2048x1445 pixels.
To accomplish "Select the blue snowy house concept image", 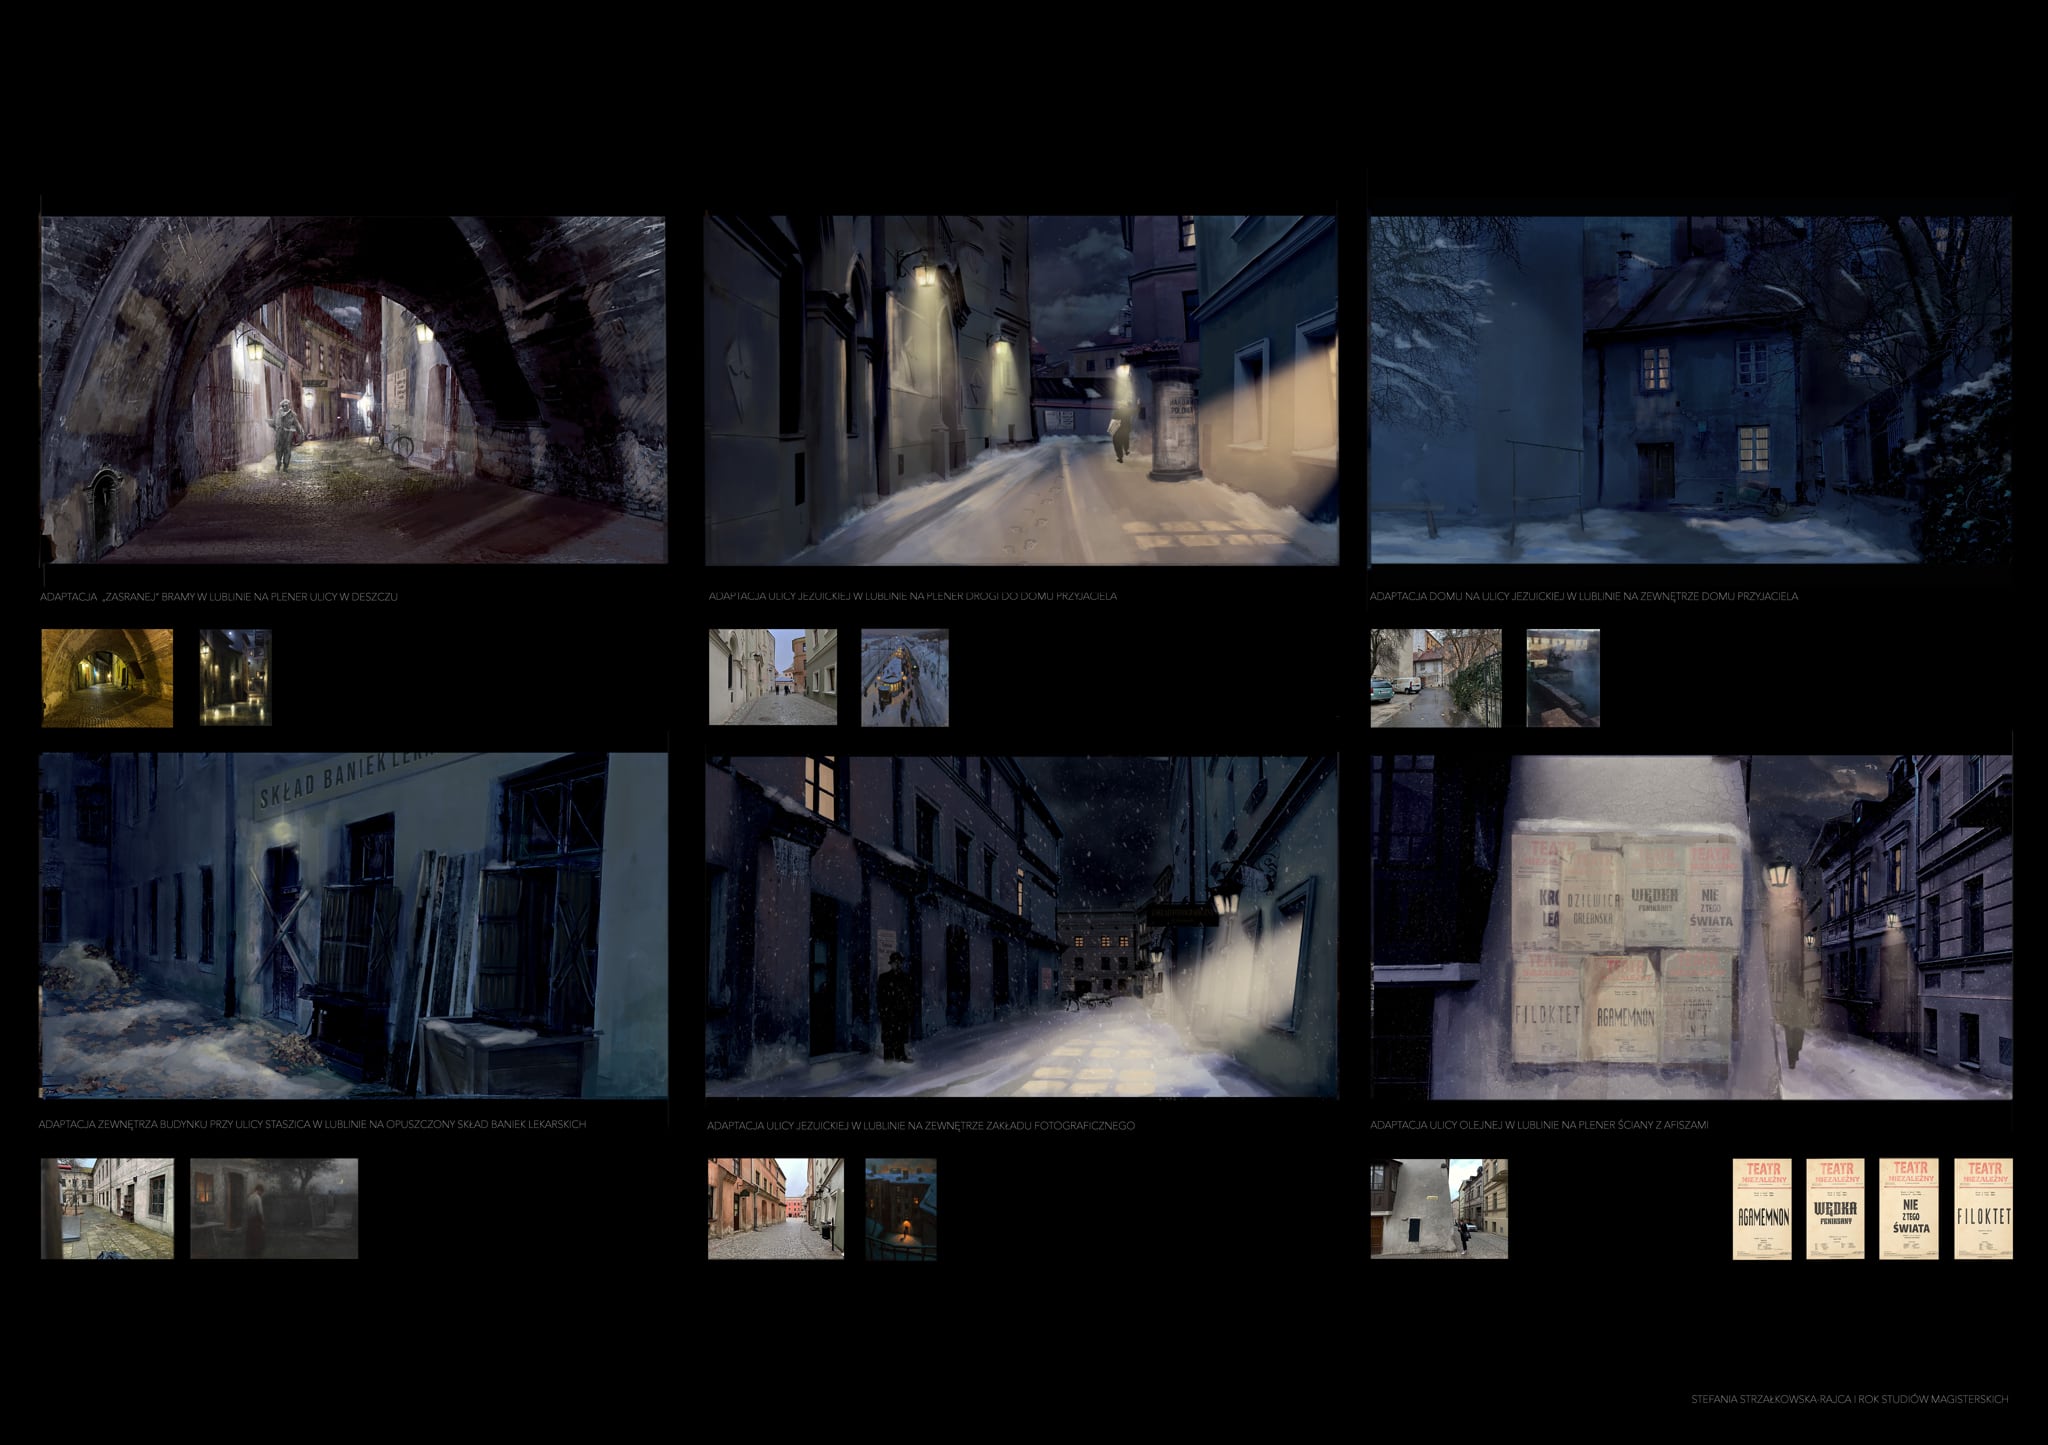I will [1690, 390].
